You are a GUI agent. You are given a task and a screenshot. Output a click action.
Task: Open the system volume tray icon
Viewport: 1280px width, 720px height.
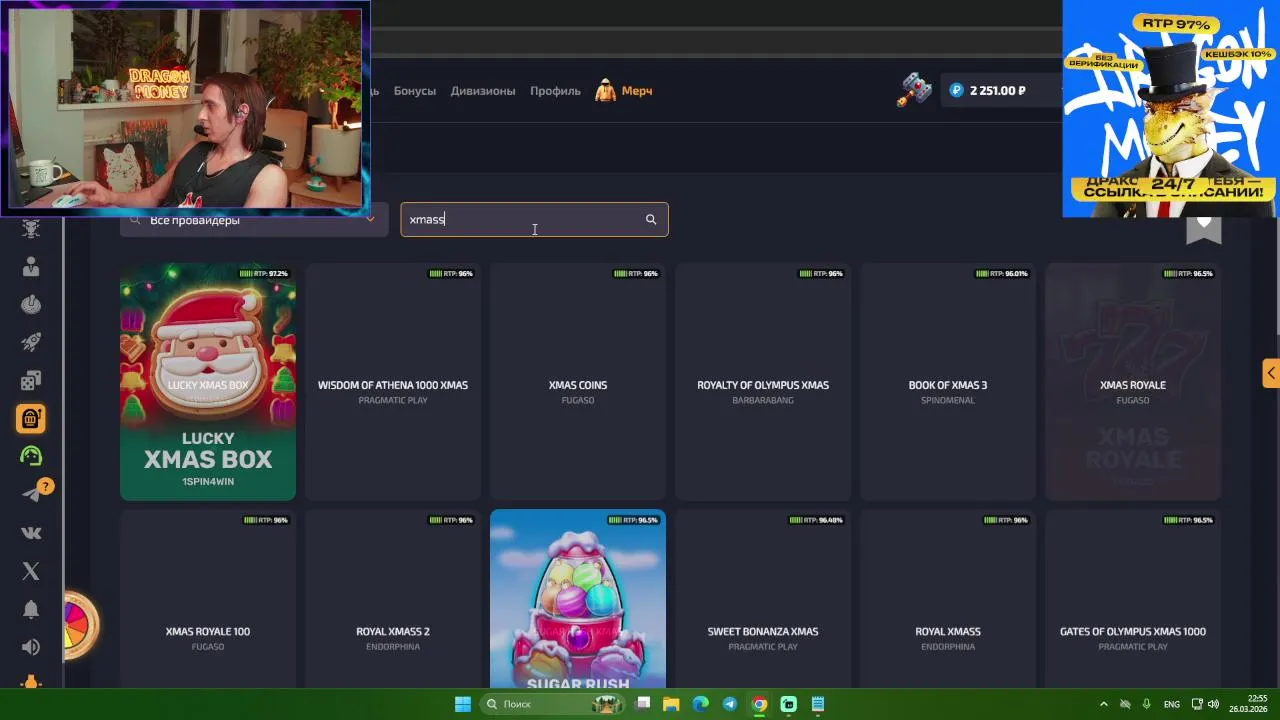pos(1213,704)
